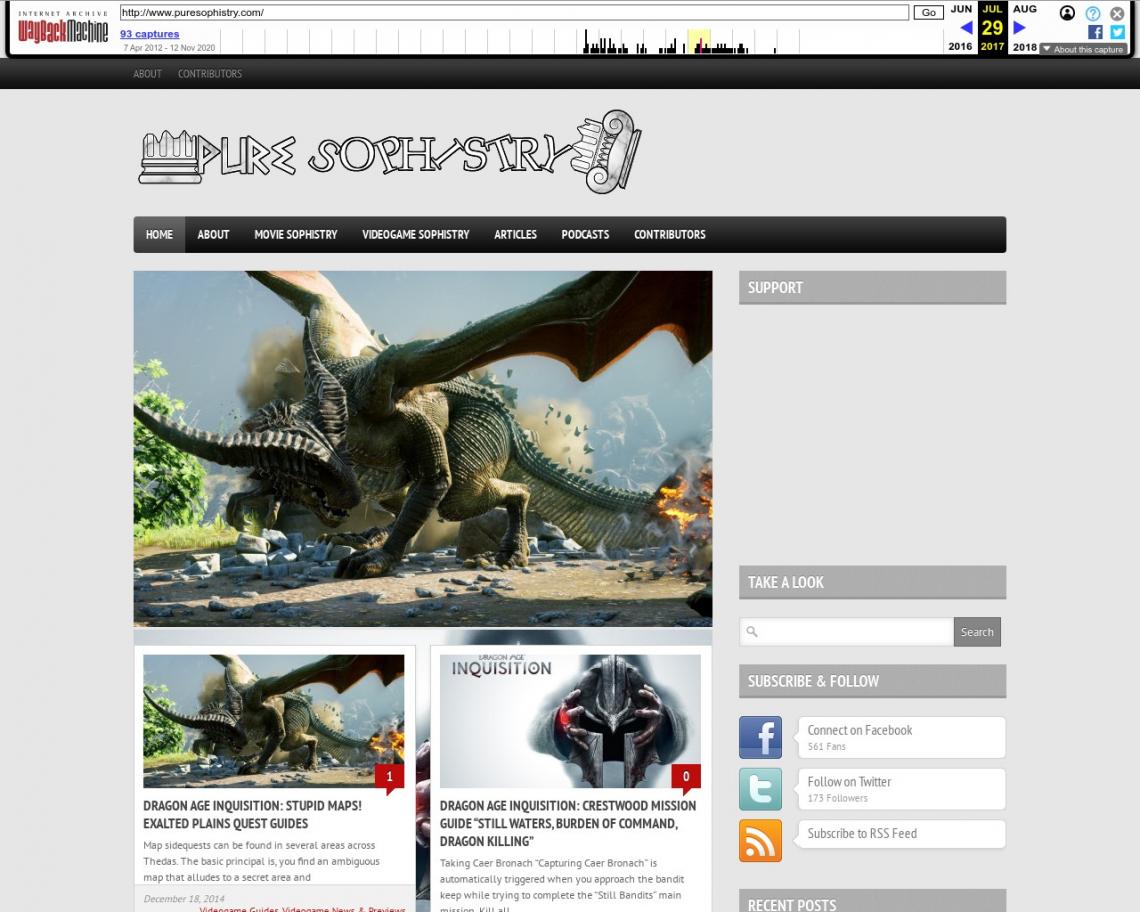Click Connect on Facebook link
Viewport: 1140px width, 912px height.
(x=859, y=730)
